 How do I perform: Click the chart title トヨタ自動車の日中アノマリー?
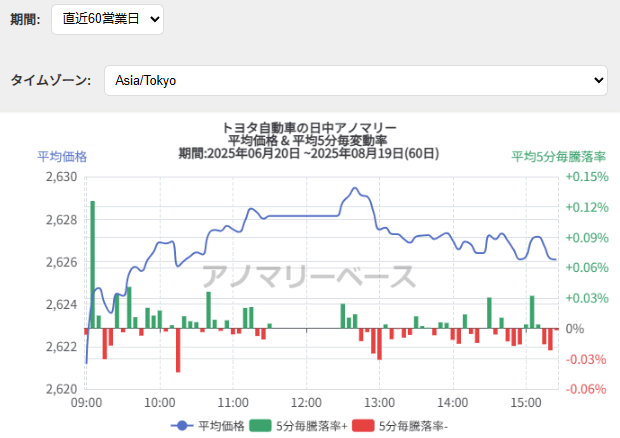[309, 128]
